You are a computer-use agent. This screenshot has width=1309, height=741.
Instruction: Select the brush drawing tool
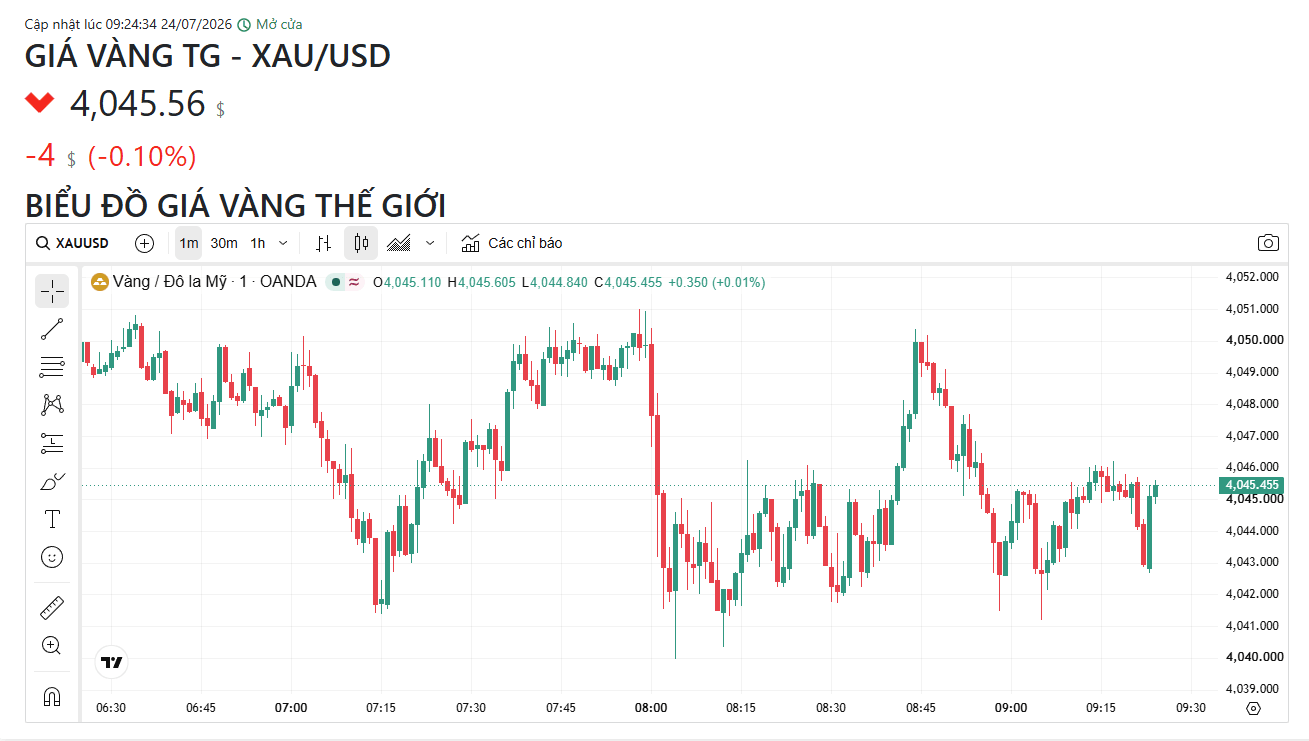click(52, 481)
